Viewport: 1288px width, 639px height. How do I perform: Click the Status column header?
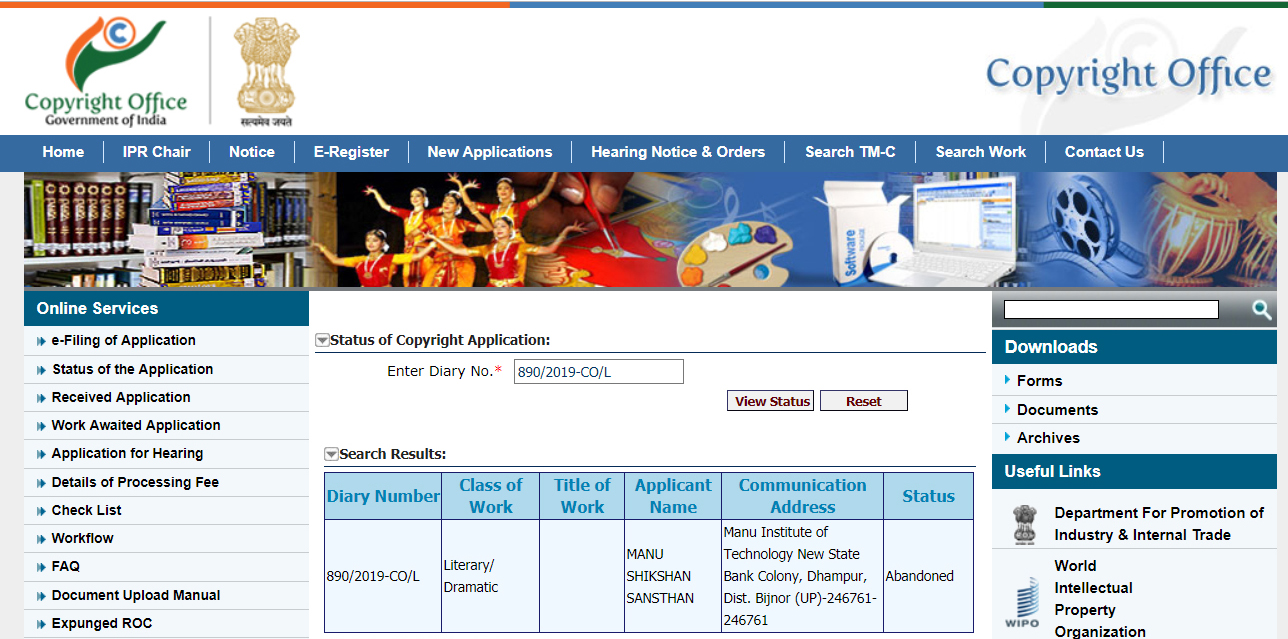pyautogui.click(x=928, y=496)
